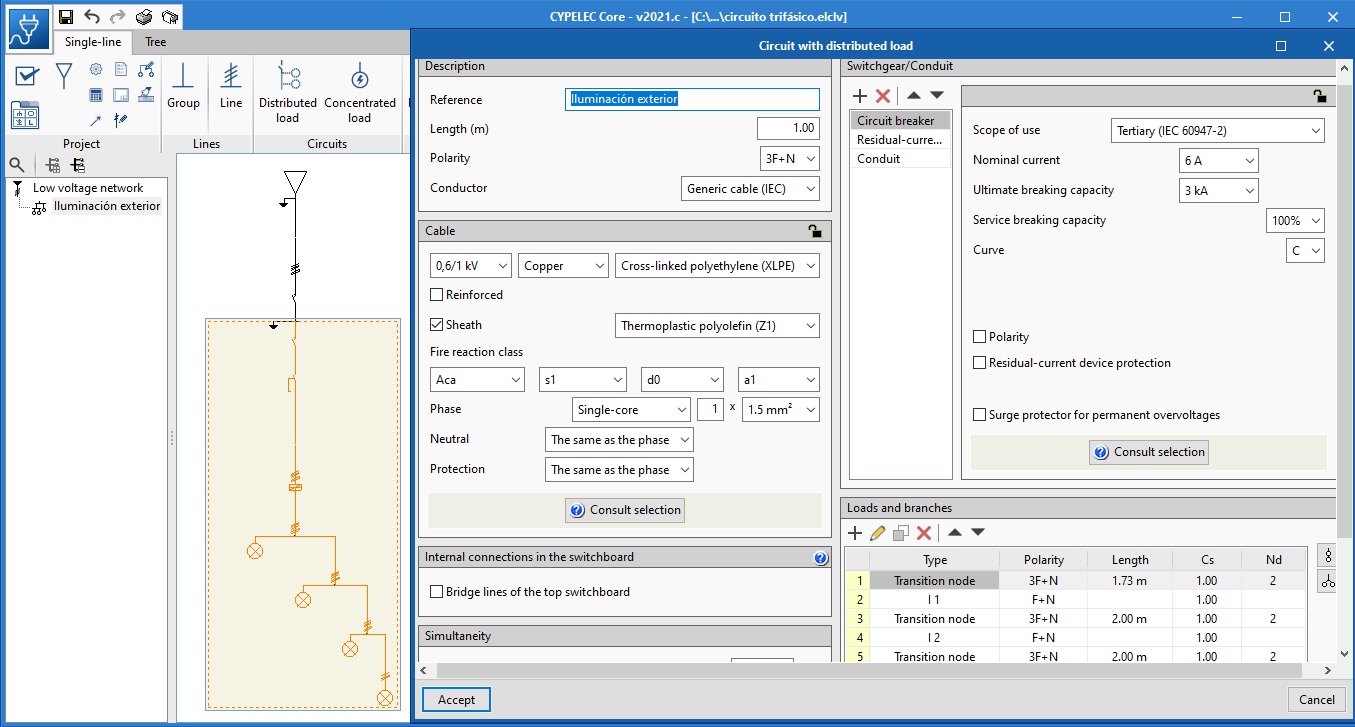Click the help icon beside Internal connections
Image resolution: width=1355 pixels, height=727 pixels.
tap(821, 558)
